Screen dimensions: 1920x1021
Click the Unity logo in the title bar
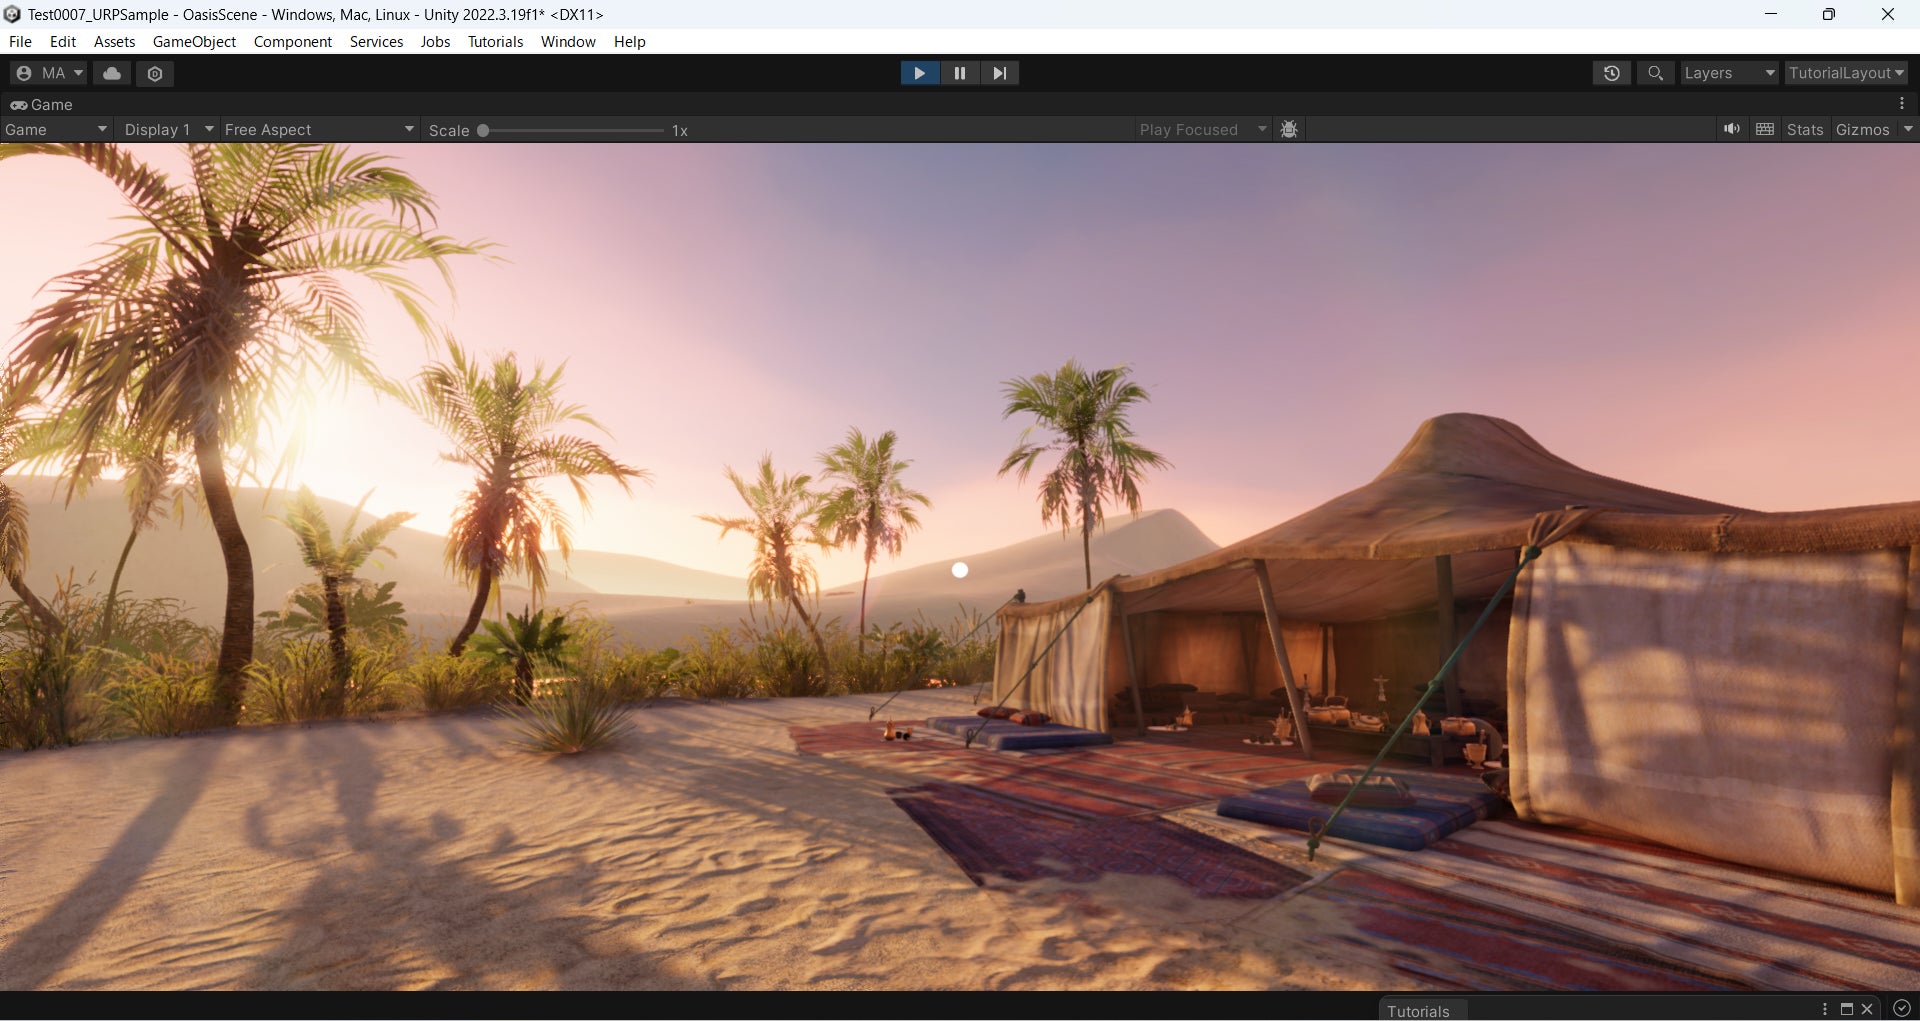(12, 14)
